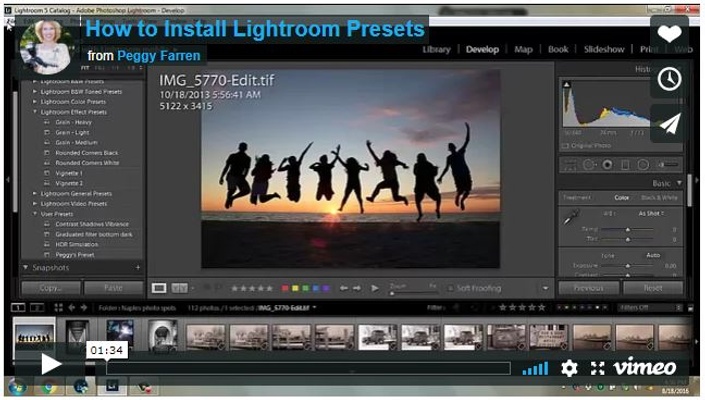Select the Graduated Filter tool
This screenshot has height=400, width=705.
(625, 165)
